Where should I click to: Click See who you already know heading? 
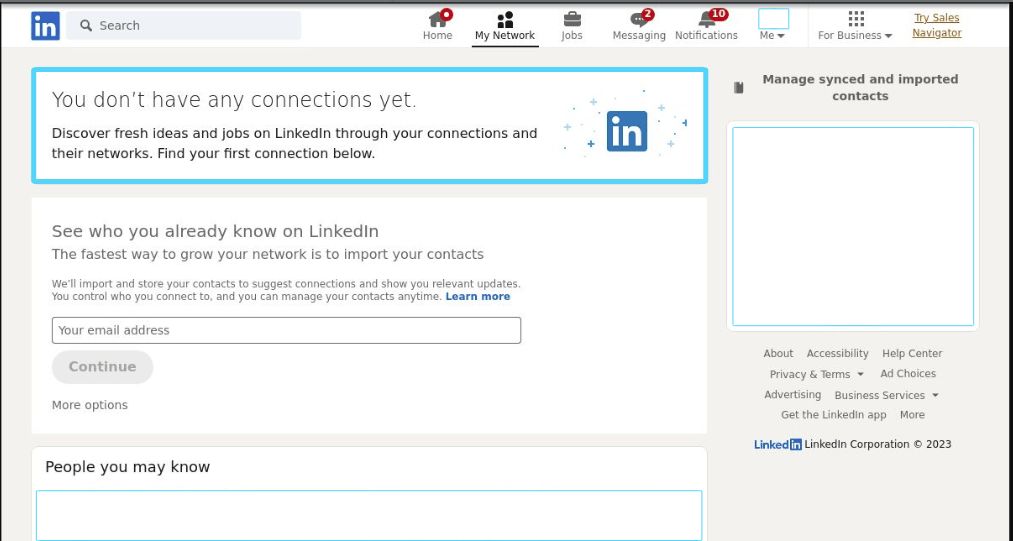[215, 231]
